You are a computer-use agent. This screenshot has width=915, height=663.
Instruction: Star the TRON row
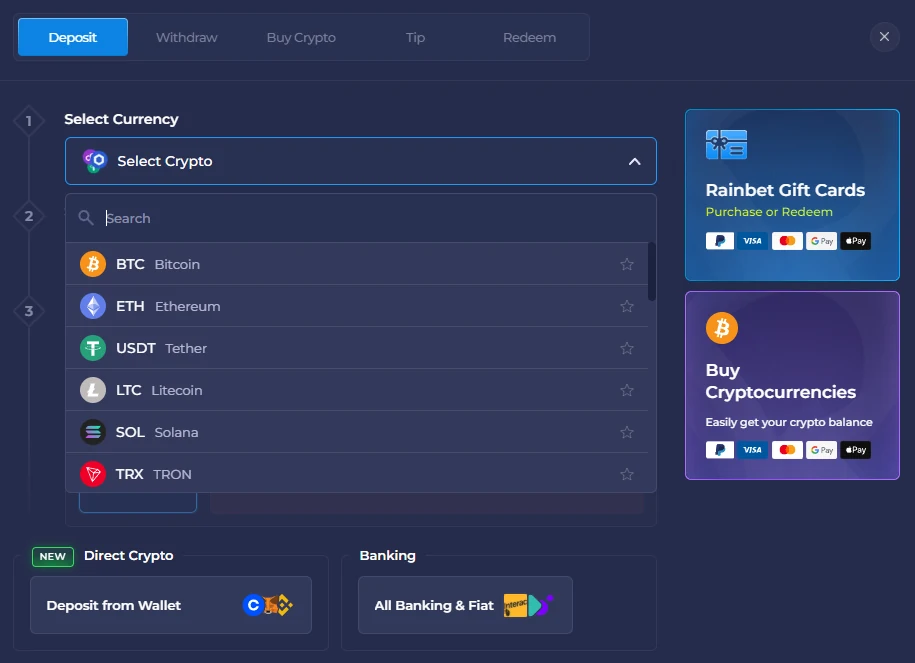pos(627,474)
